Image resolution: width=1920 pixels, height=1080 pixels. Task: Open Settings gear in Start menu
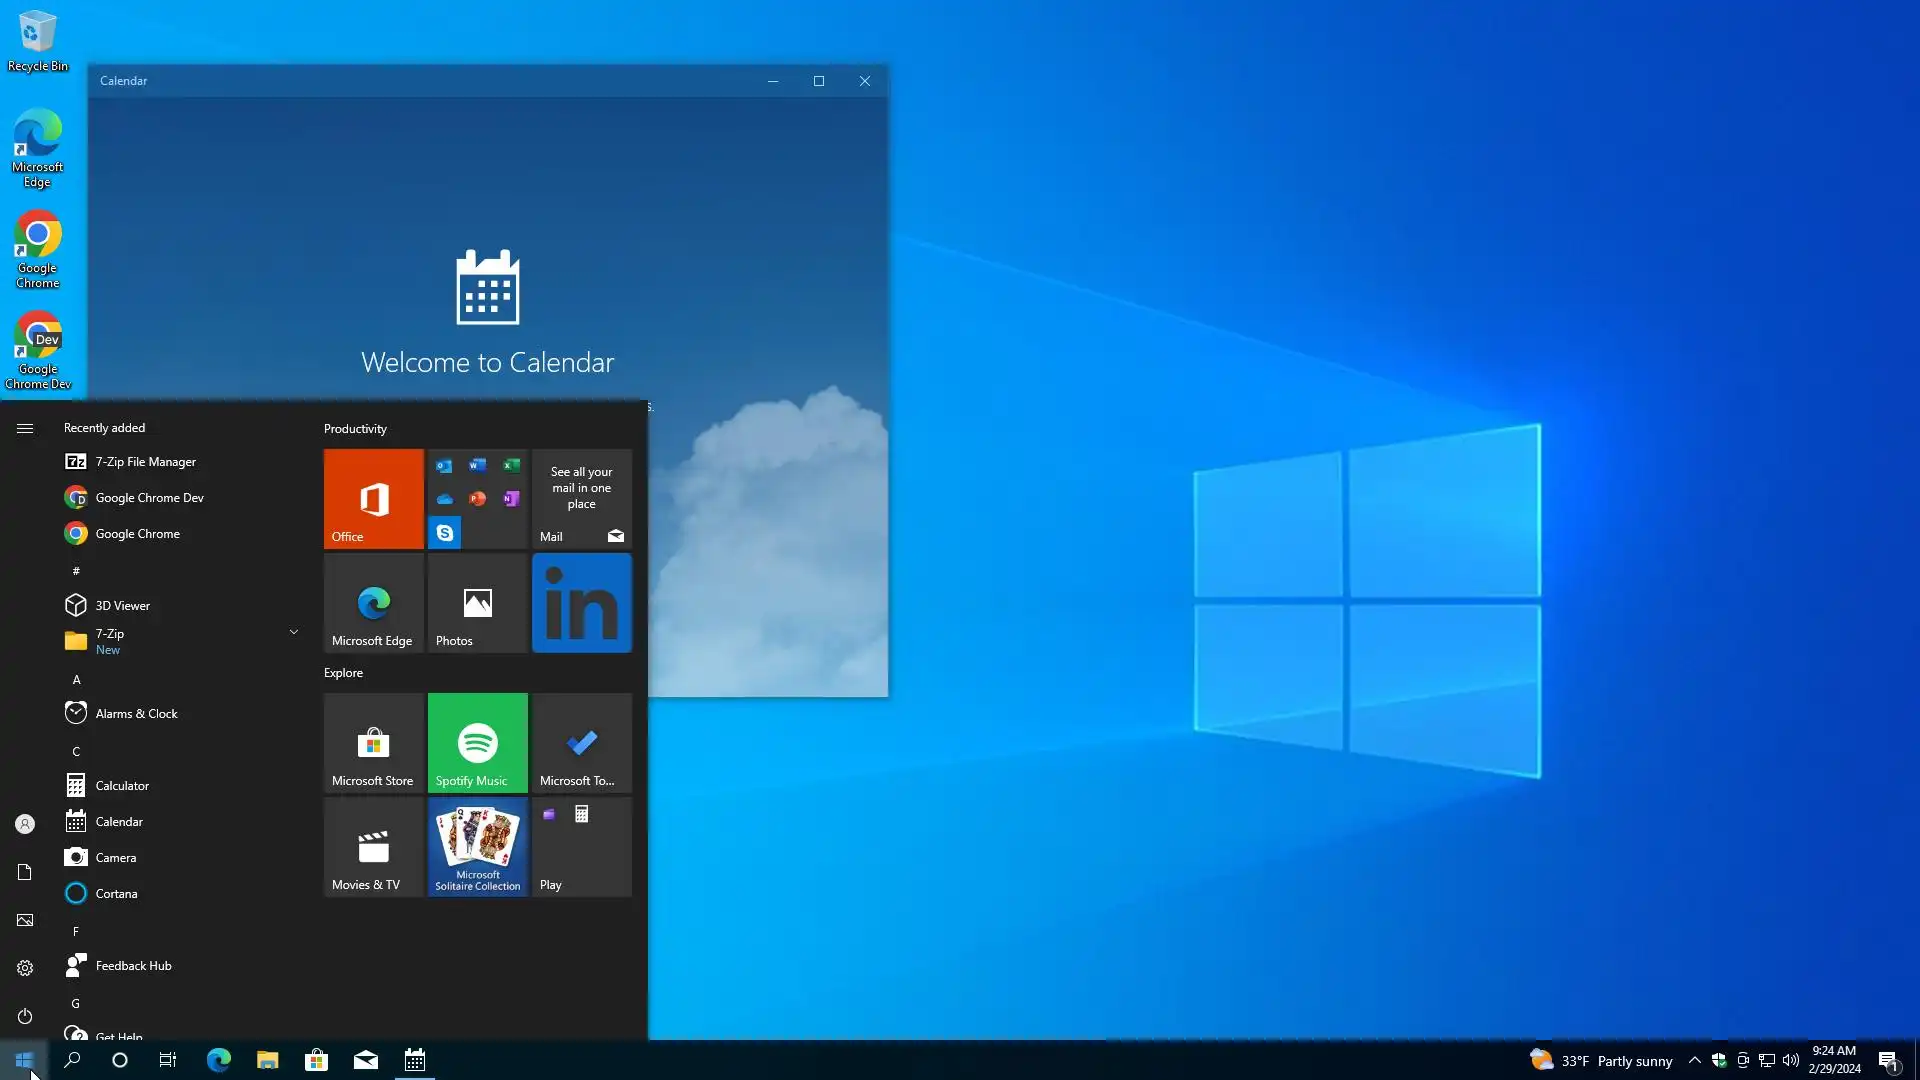pyautogui.click(x=25, y=968)
